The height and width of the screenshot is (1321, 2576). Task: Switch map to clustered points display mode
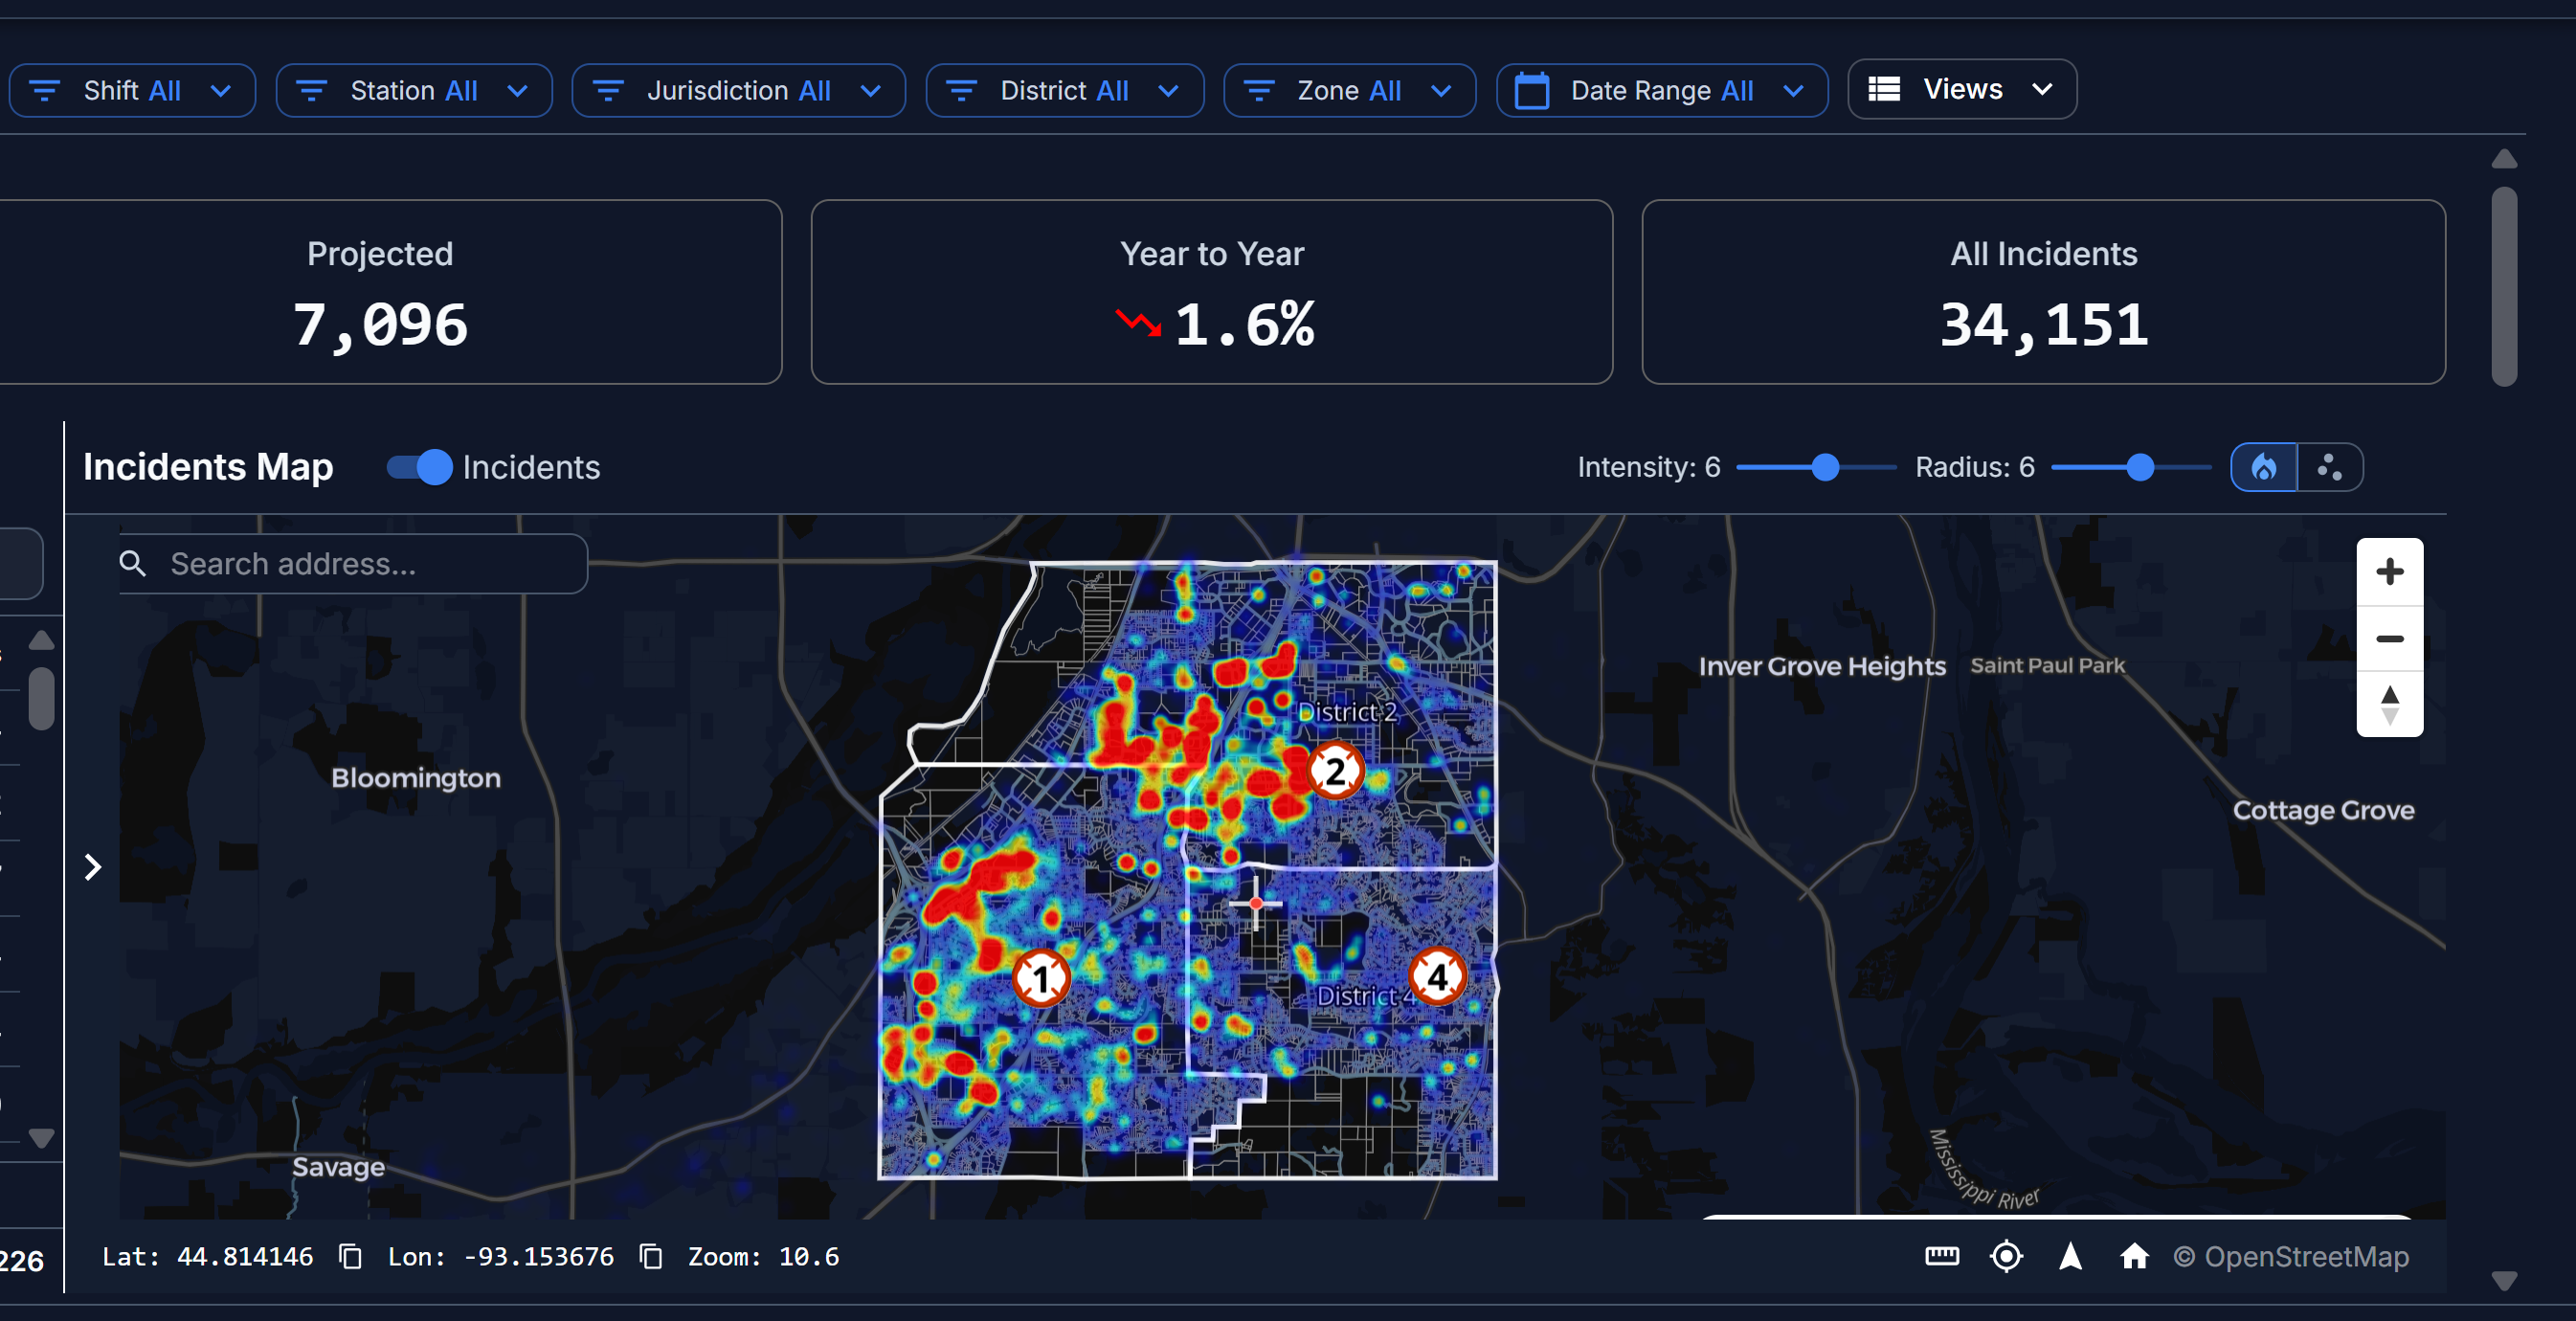(2330, 466)
